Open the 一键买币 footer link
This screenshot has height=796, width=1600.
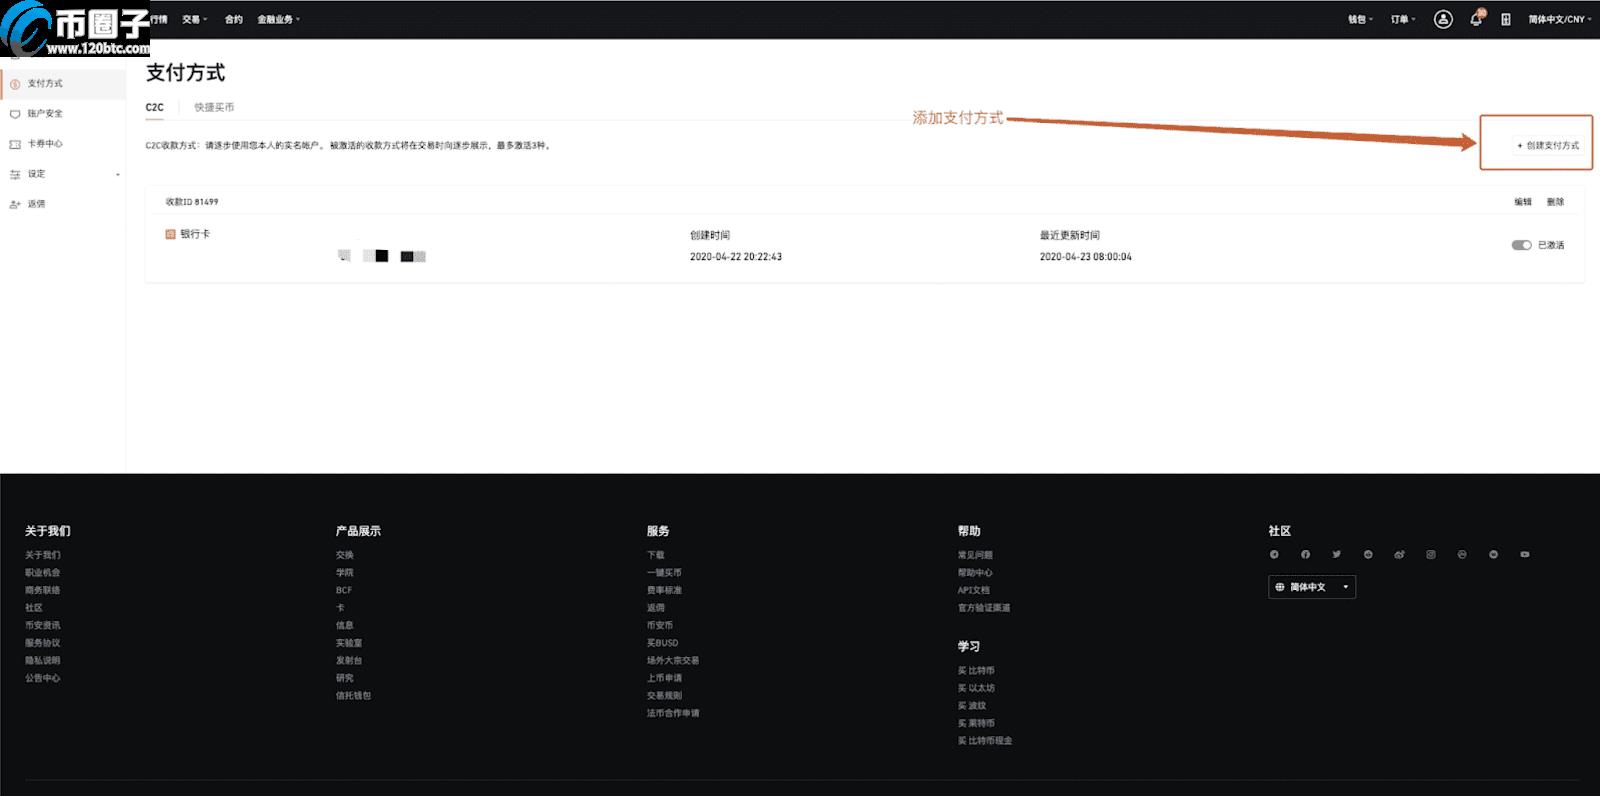(664, 573)
